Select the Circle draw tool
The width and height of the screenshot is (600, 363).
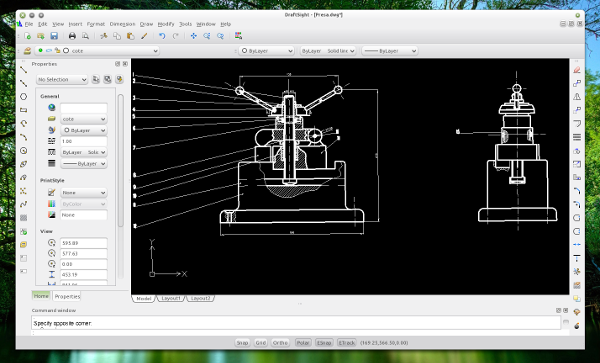24,96
